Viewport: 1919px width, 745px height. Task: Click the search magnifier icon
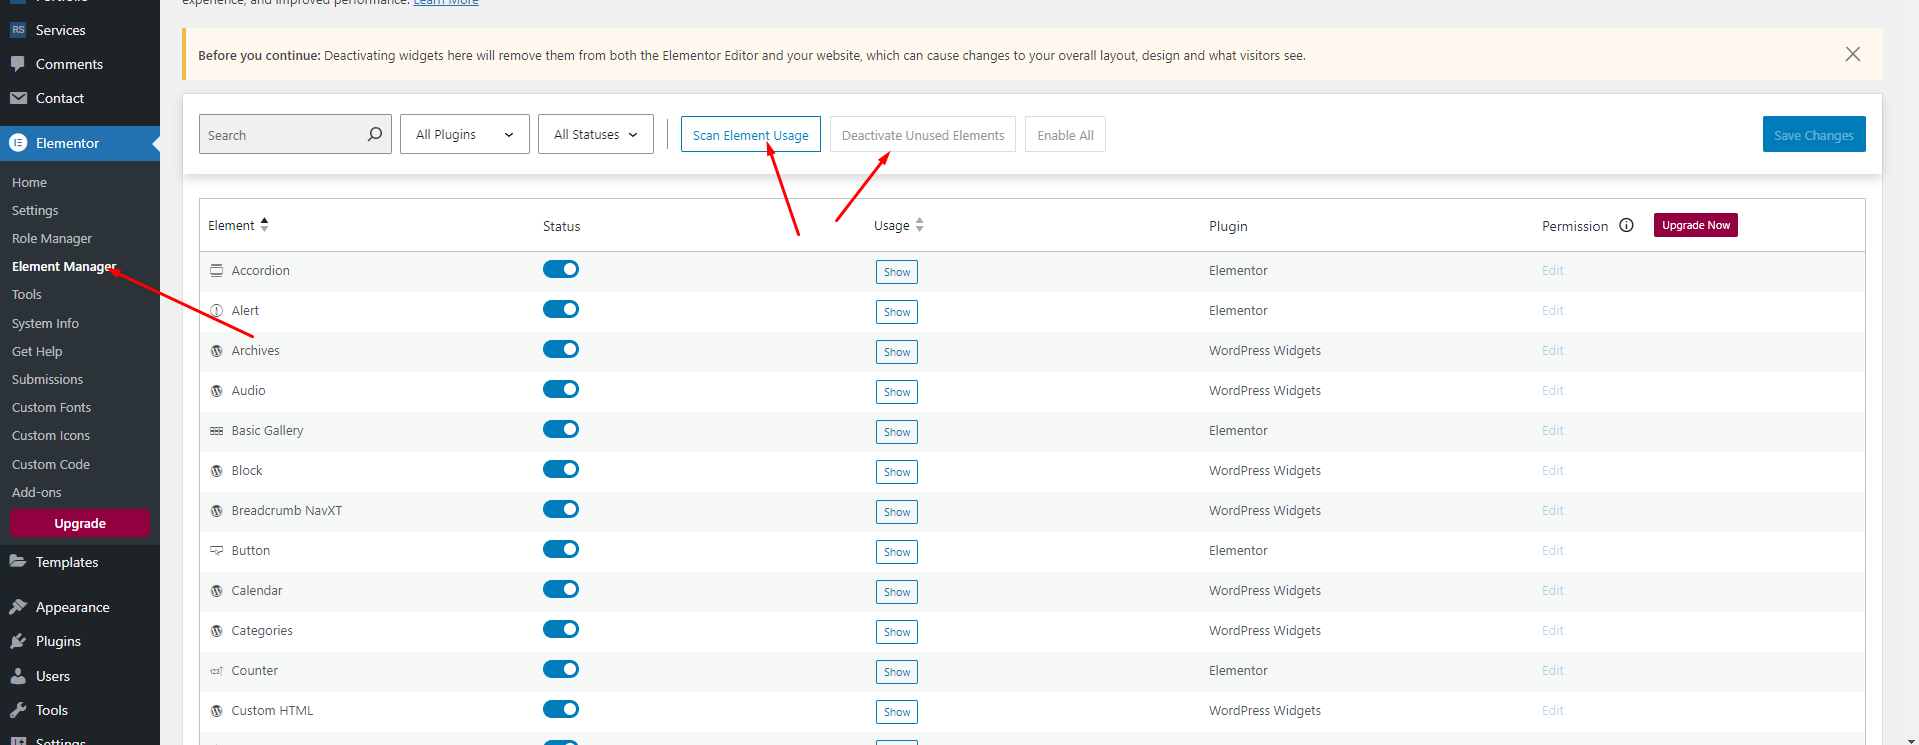374,134
